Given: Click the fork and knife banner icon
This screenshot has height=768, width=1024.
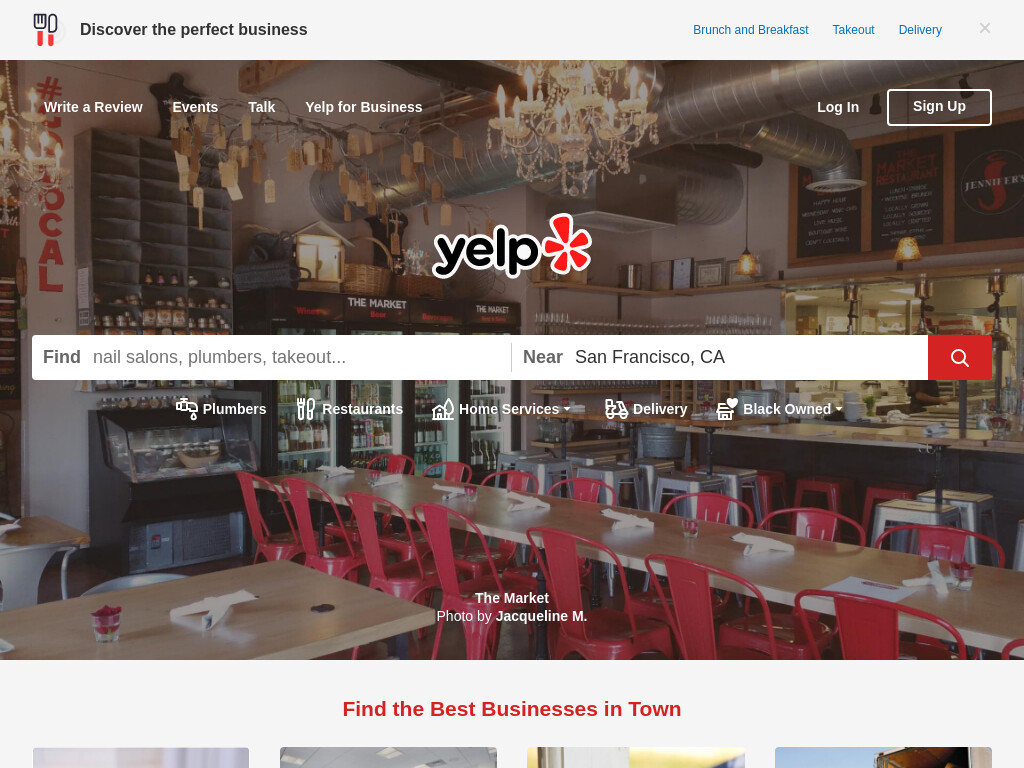Looking at the screenshot, I should (x=46, y=30).
